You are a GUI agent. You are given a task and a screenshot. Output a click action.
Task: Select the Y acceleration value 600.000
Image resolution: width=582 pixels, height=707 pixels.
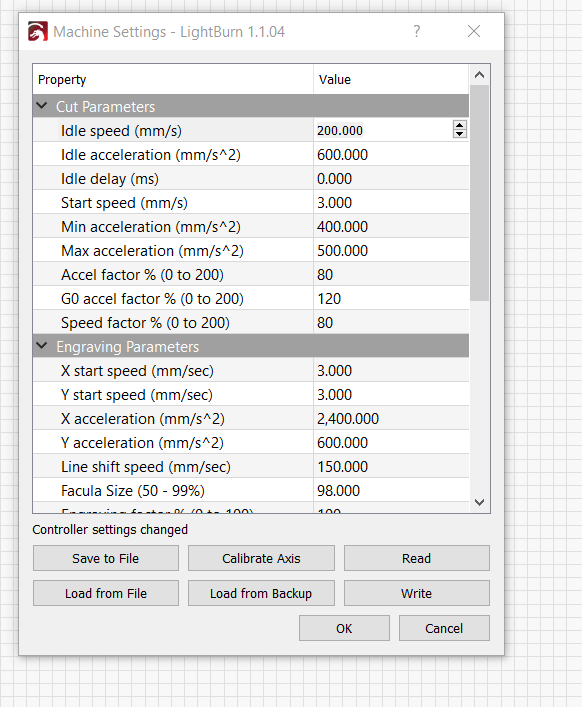coord(342,443)
